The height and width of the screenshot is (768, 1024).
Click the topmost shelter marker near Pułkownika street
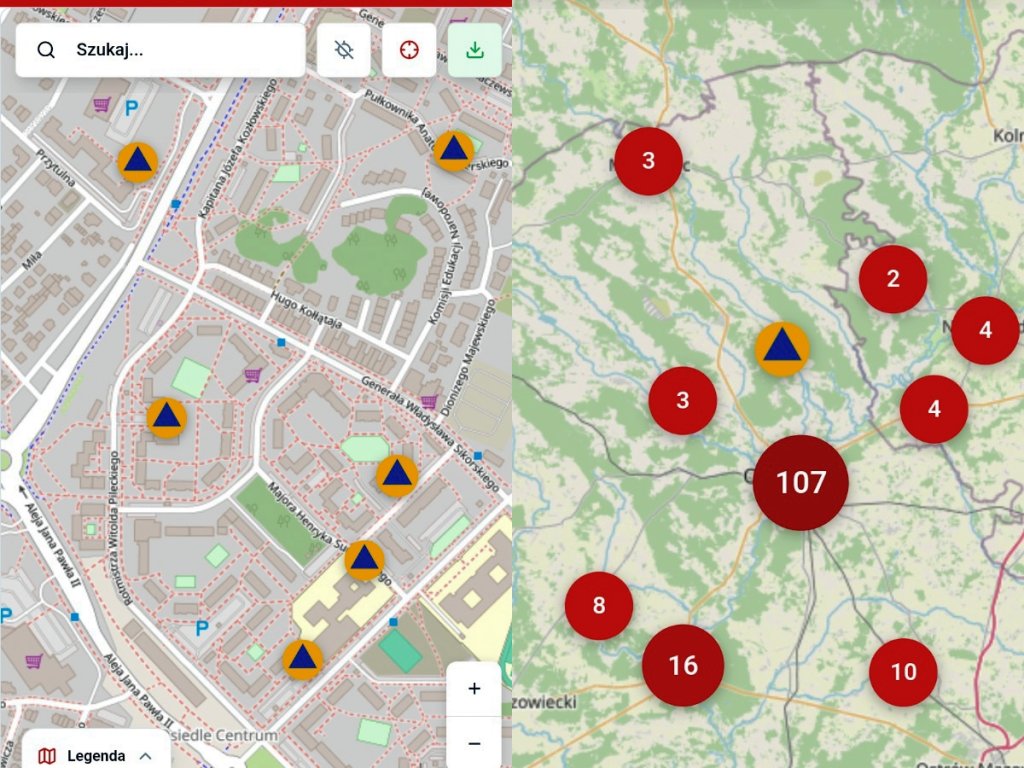pyautogui.click(x=452, y=150)
